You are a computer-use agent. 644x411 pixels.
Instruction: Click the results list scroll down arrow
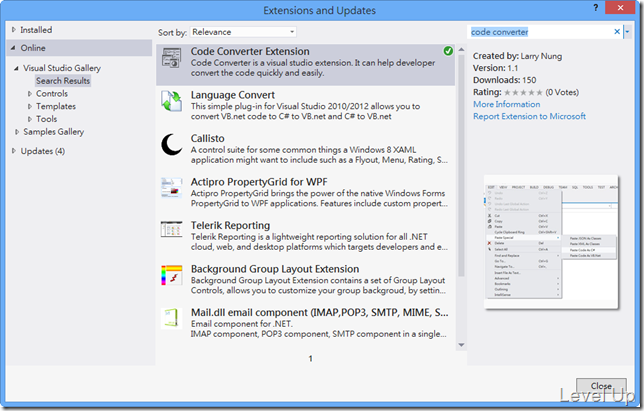coord(461,345)
